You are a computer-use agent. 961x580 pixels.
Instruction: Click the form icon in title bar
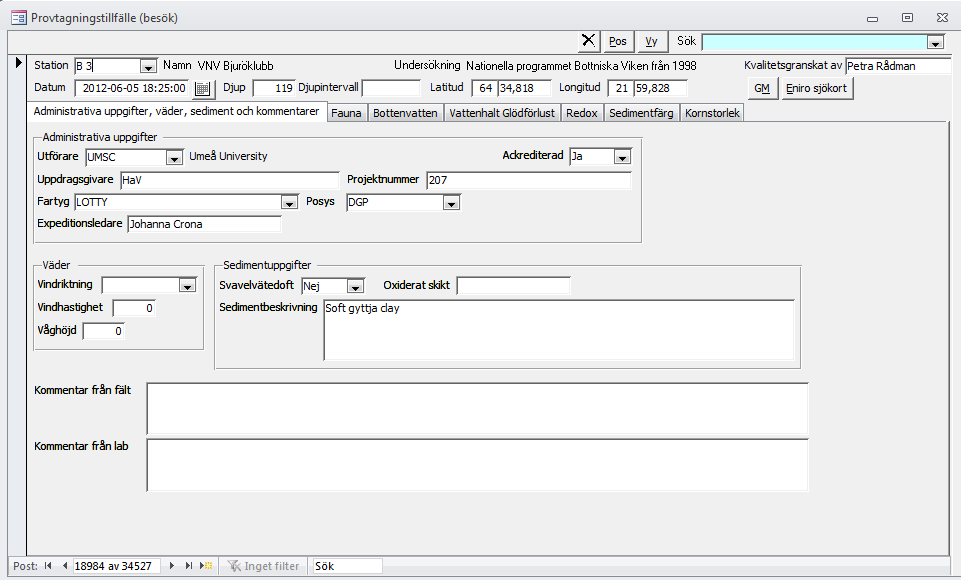click(18, 17)
